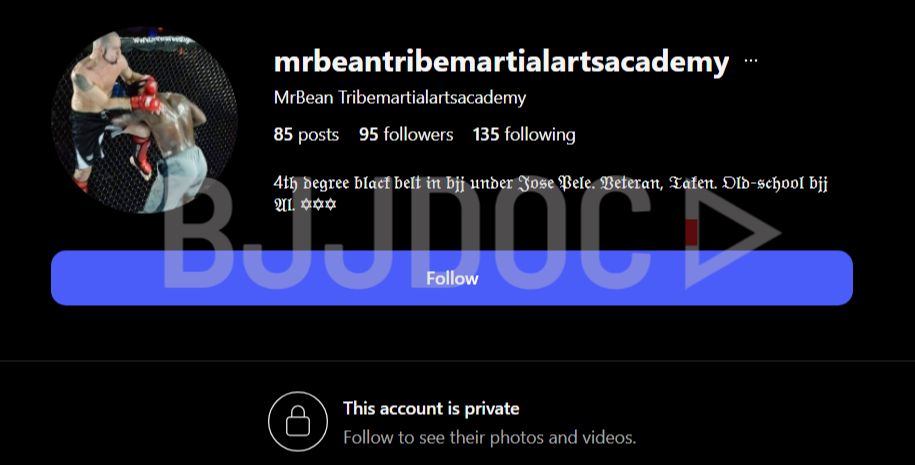Open the 95 followers list
Image resolution: width=915 pixels, height=465 pixels.
(406, 135)
